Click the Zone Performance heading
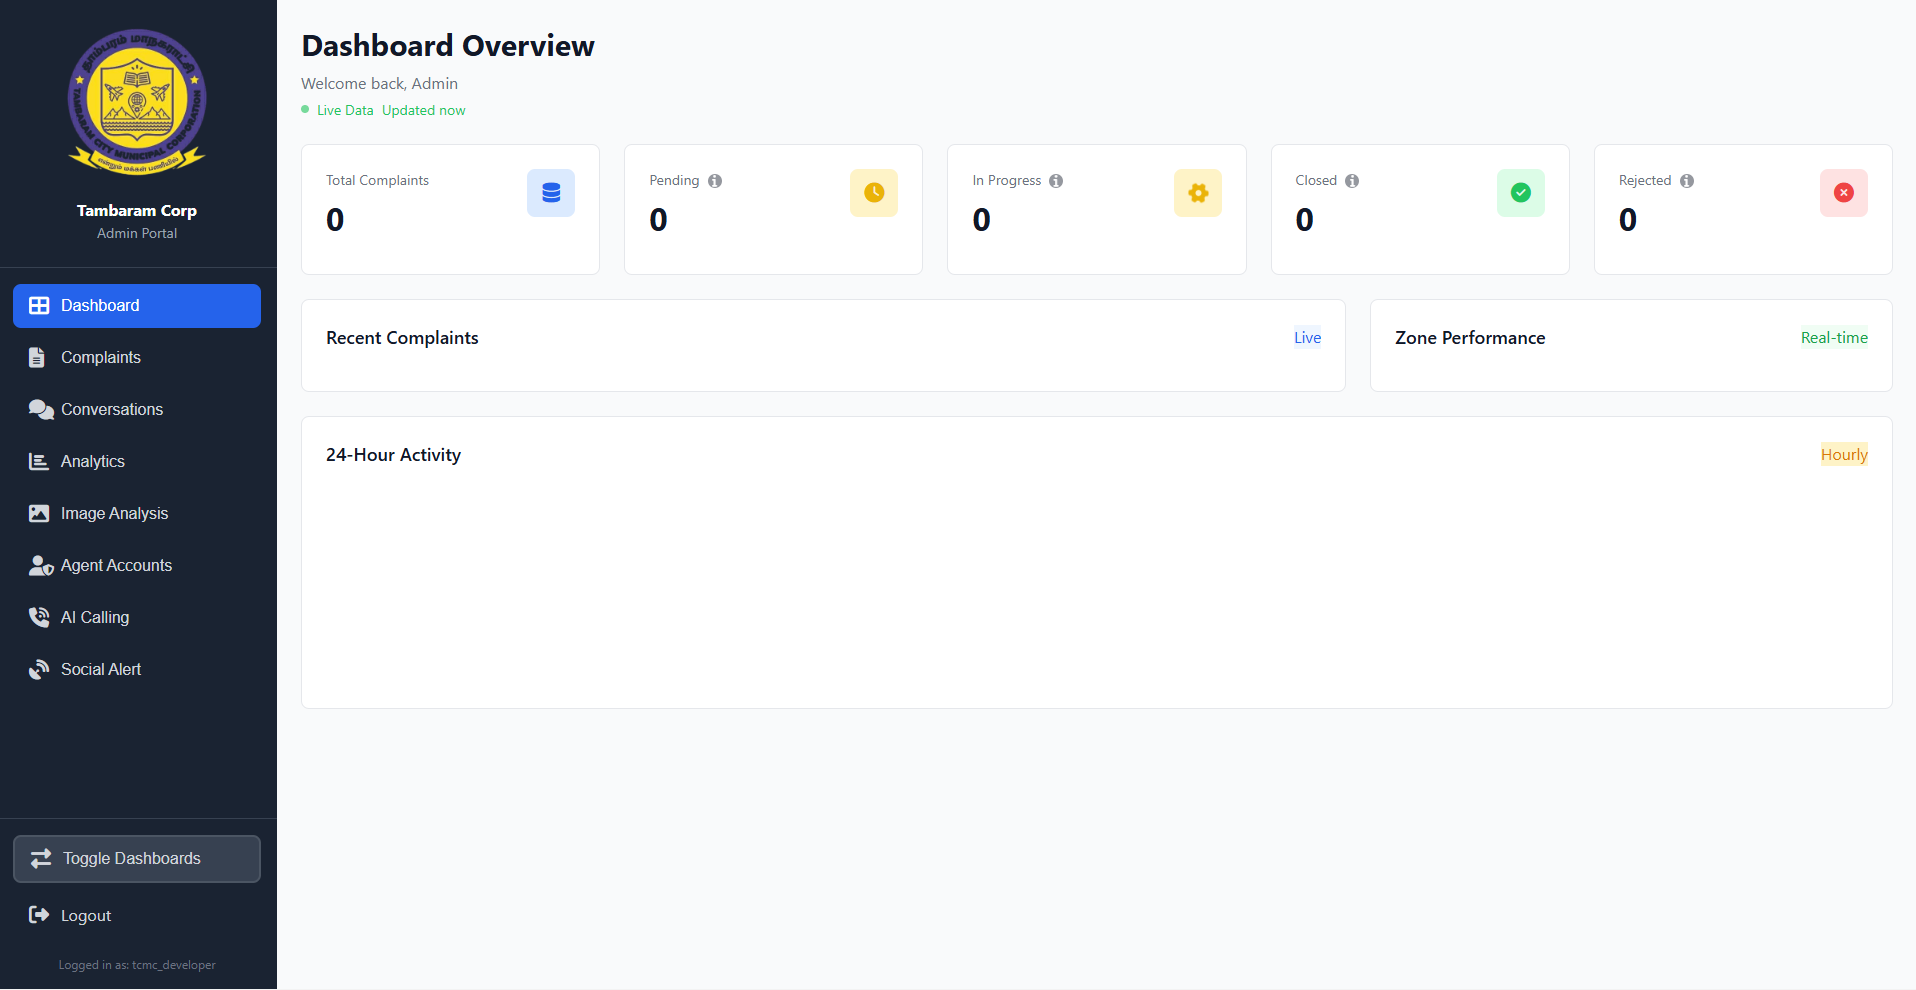The width and height of the screenshot is (1916, 990). point(1470,338)
